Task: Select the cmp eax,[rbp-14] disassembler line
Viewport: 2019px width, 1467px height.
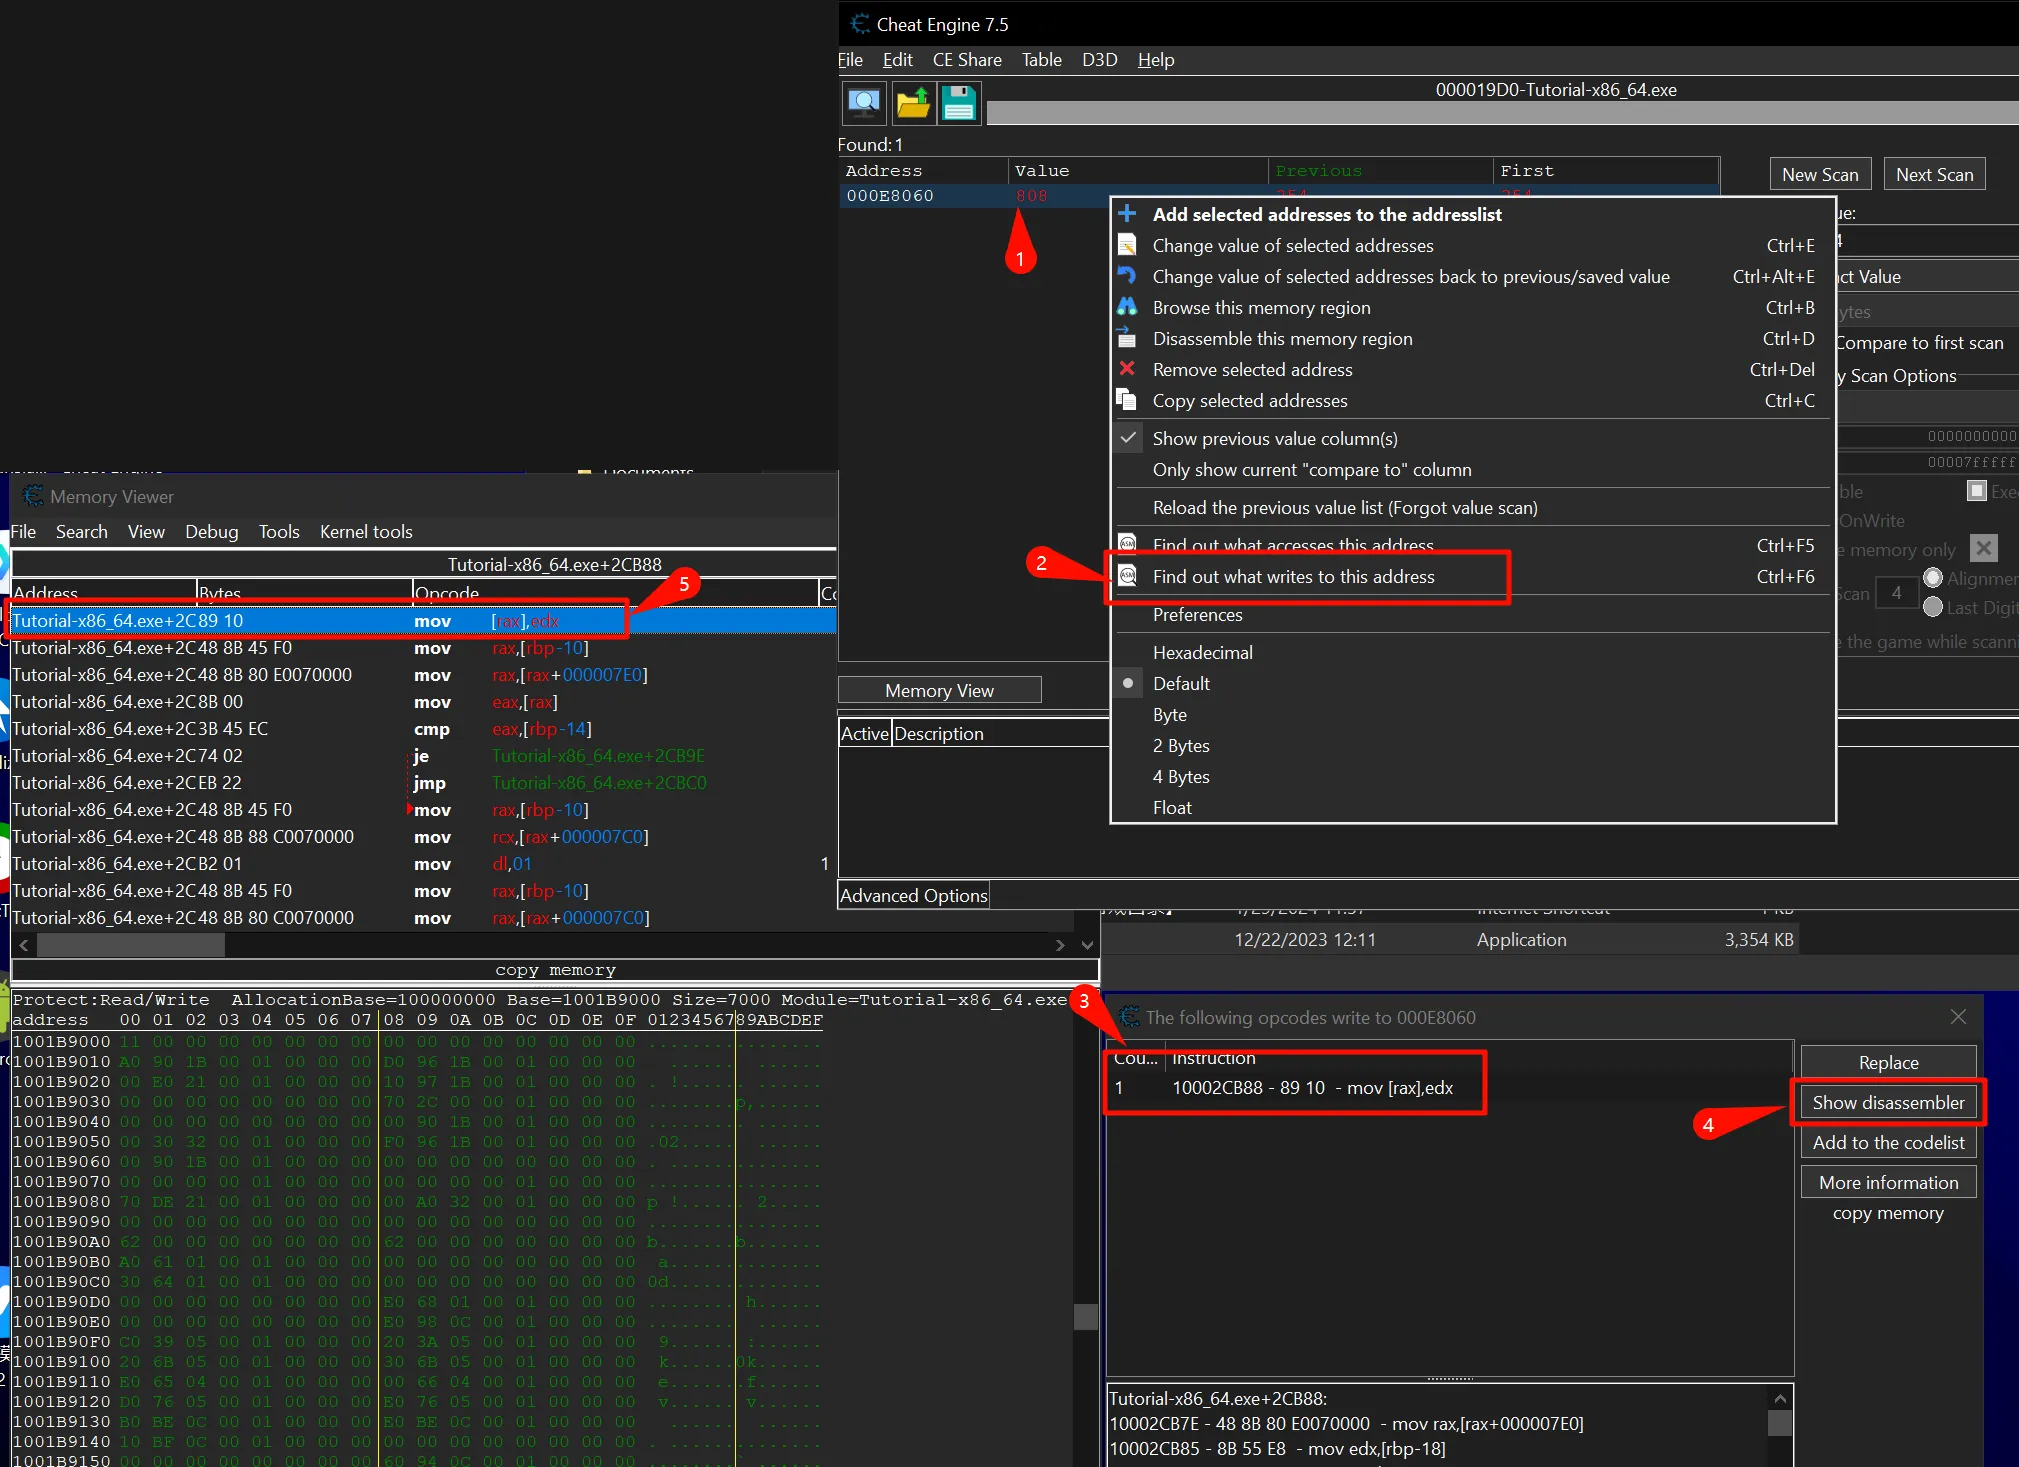Action: coord(423,728)
